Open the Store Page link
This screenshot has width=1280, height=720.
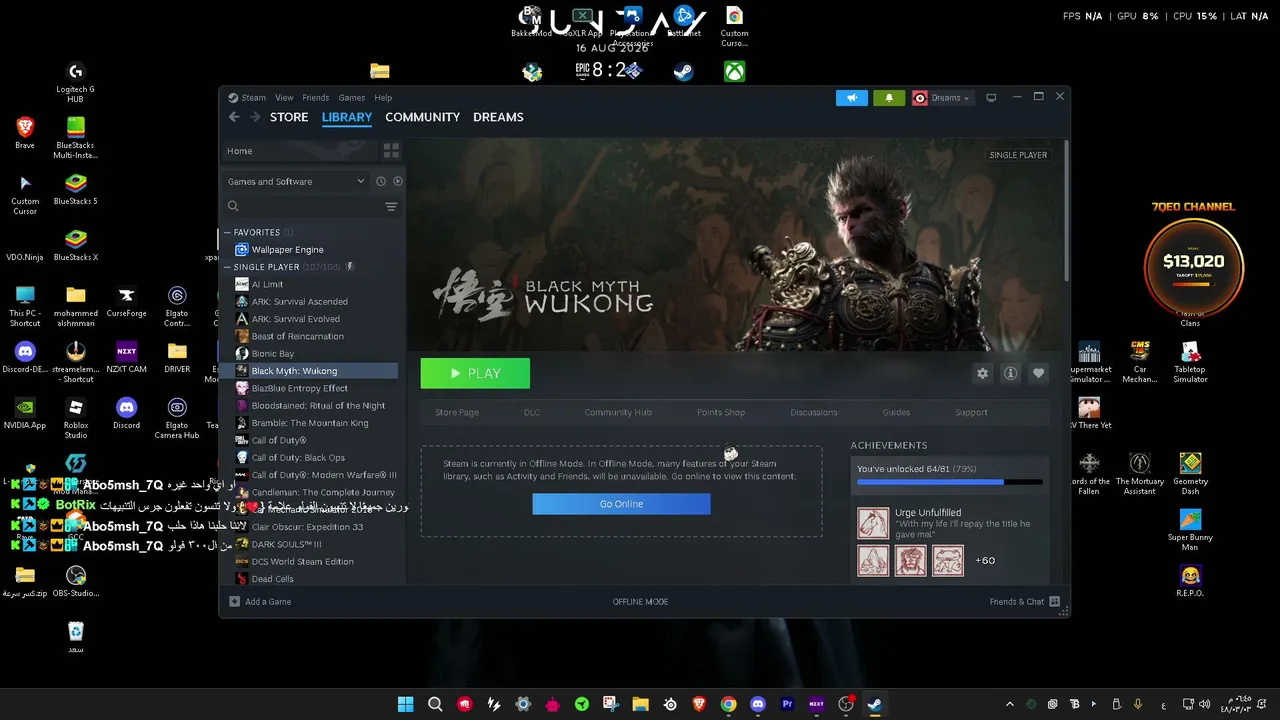[x=457, y=412]
